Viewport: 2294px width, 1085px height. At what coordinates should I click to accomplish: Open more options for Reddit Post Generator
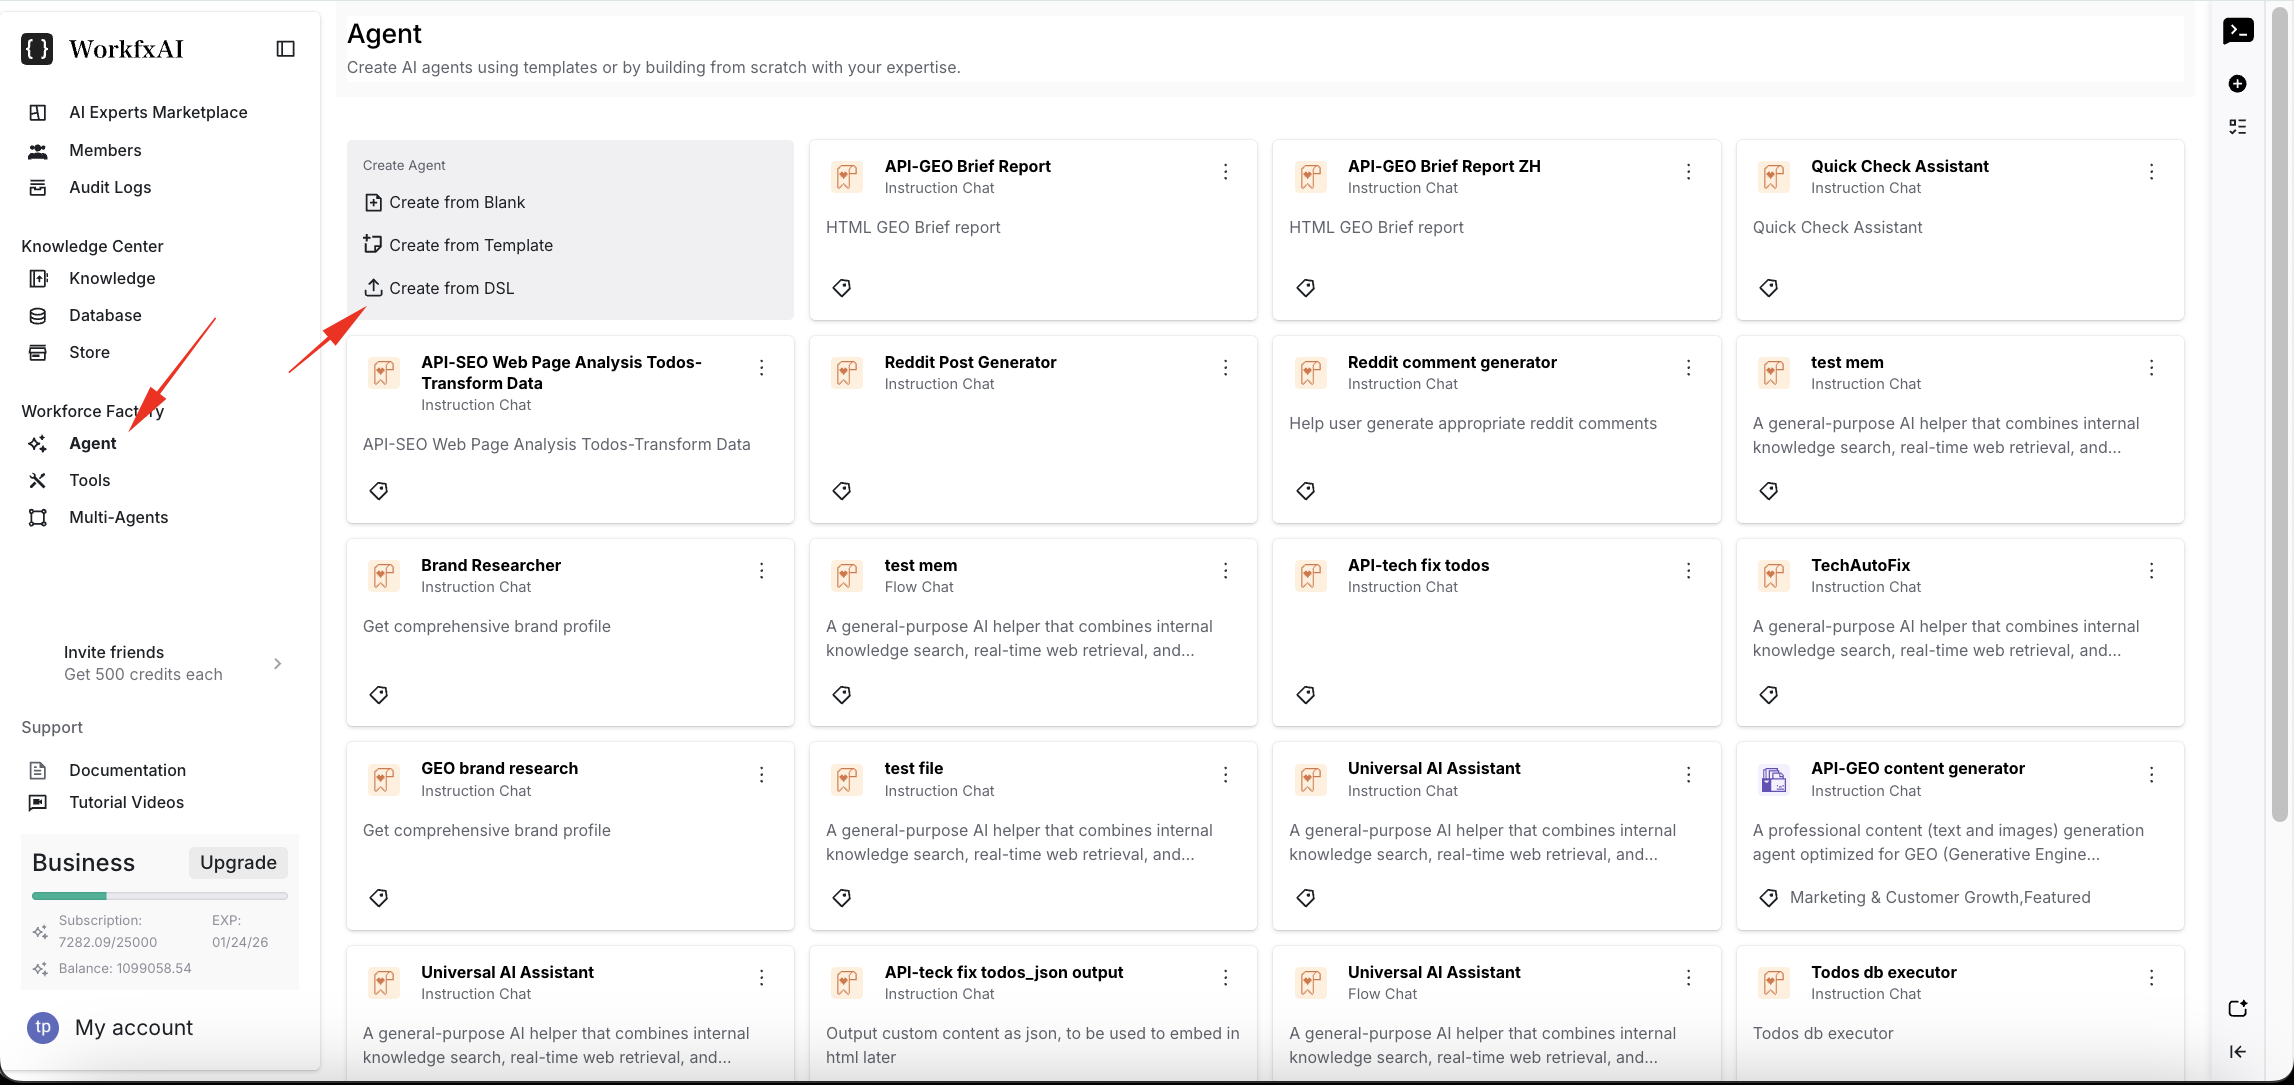tap(1225, 368)
